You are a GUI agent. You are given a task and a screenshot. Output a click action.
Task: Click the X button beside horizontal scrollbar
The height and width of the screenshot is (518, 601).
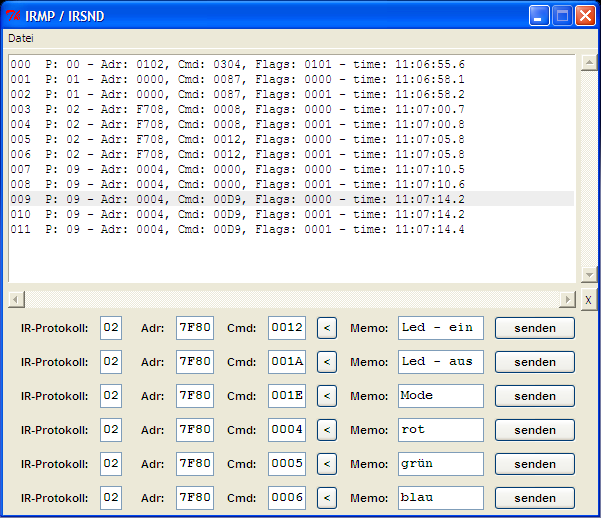click(588, 300)
